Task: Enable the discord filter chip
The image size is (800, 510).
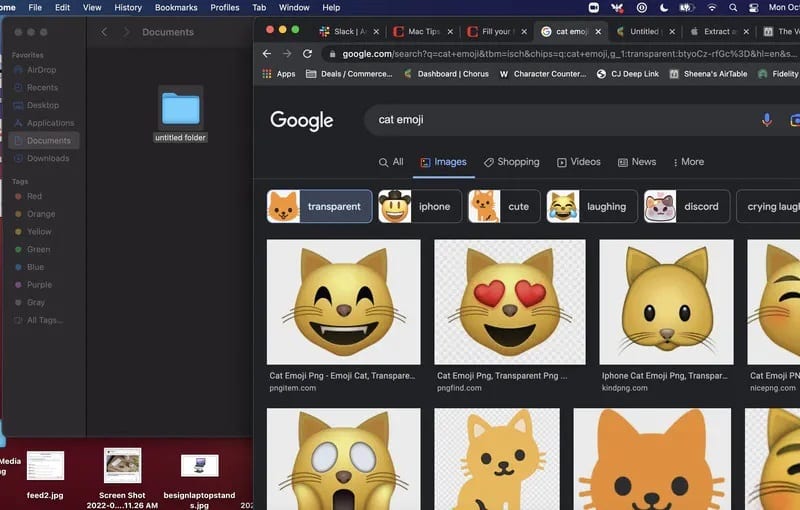Action: pyautogui.click(x=686, y=207)
